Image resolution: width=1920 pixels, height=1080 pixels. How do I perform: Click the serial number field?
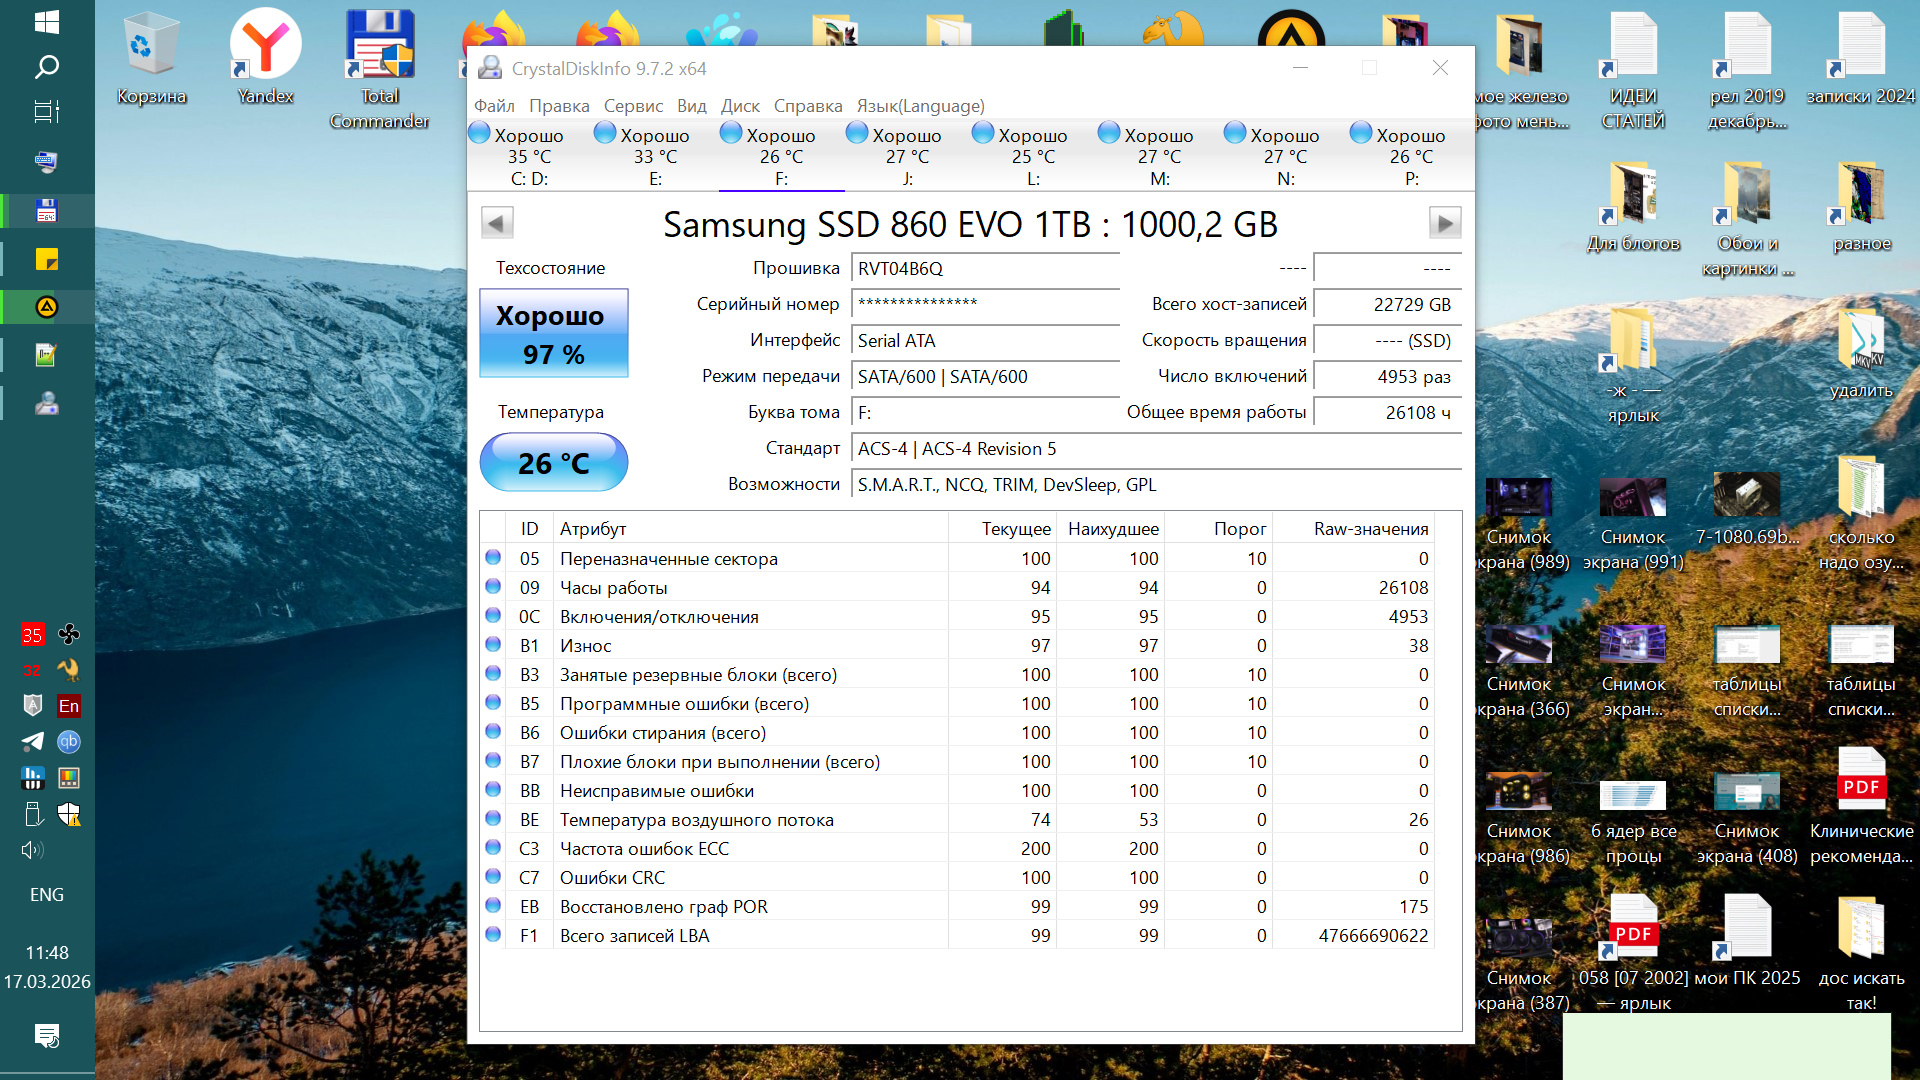984,304
